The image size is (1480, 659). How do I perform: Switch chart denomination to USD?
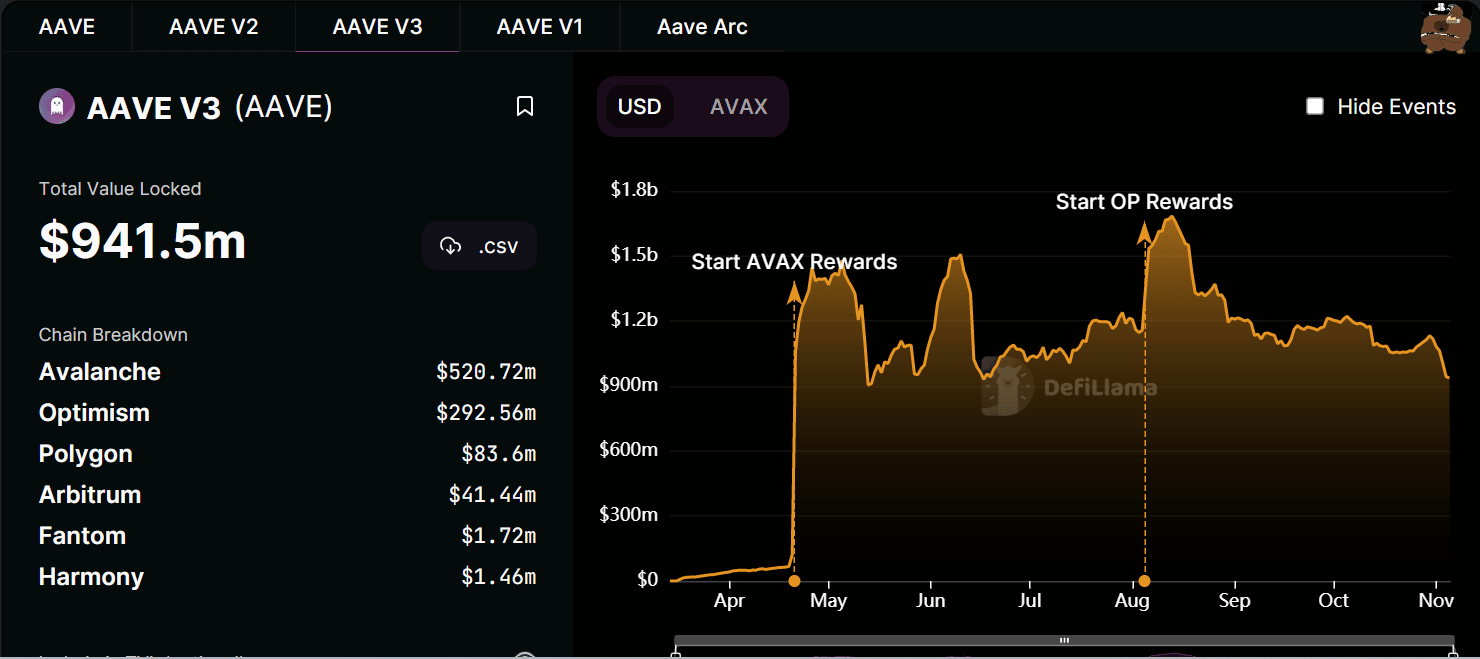(640, 107)
